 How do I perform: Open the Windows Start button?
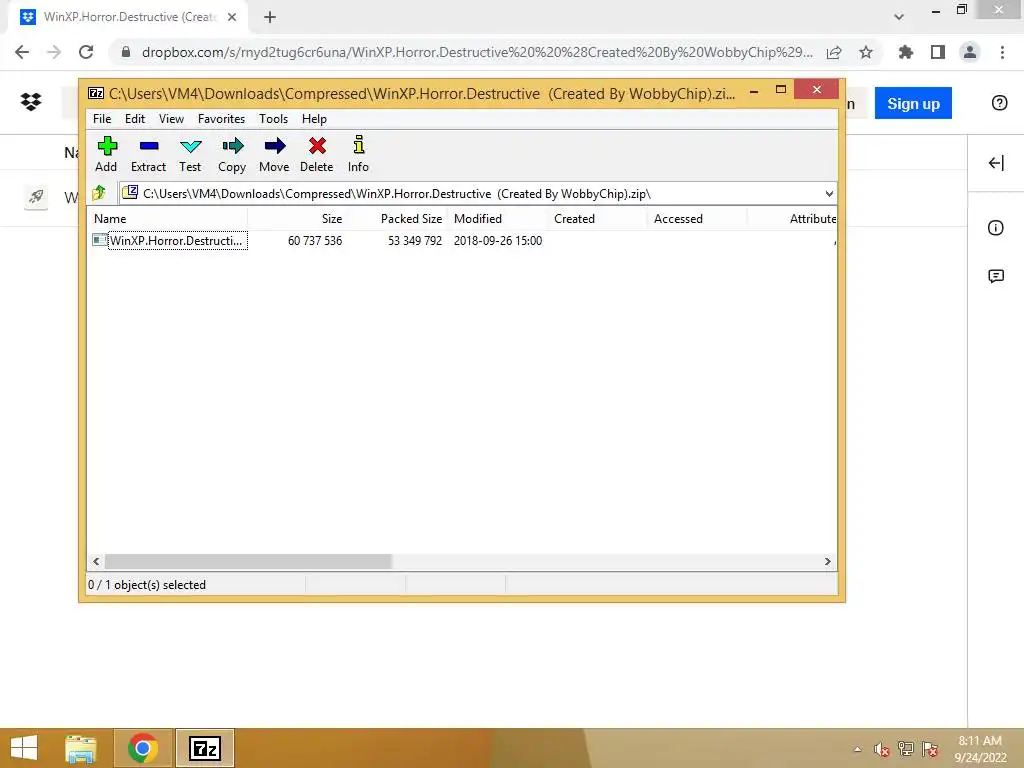pos(24,748)
